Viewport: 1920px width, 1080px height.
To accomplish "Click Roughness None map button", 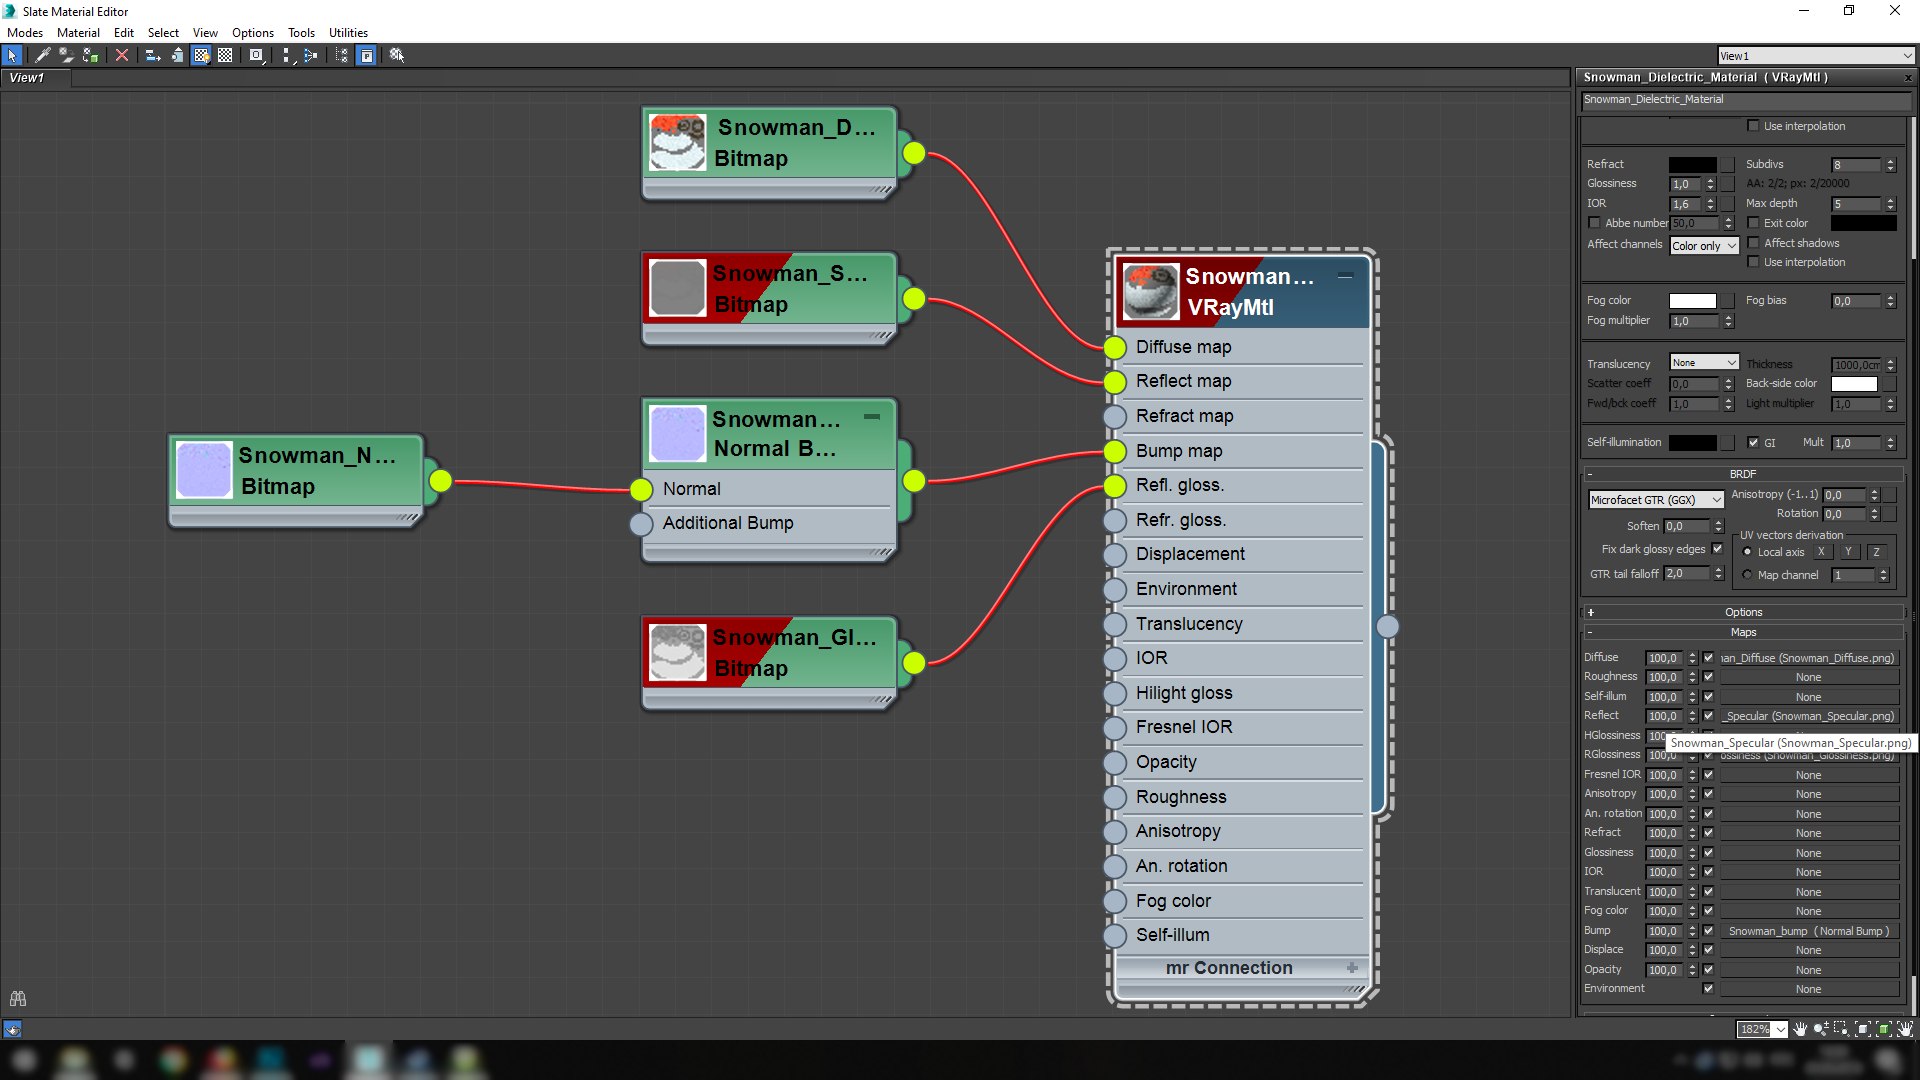I will 1808,677.
